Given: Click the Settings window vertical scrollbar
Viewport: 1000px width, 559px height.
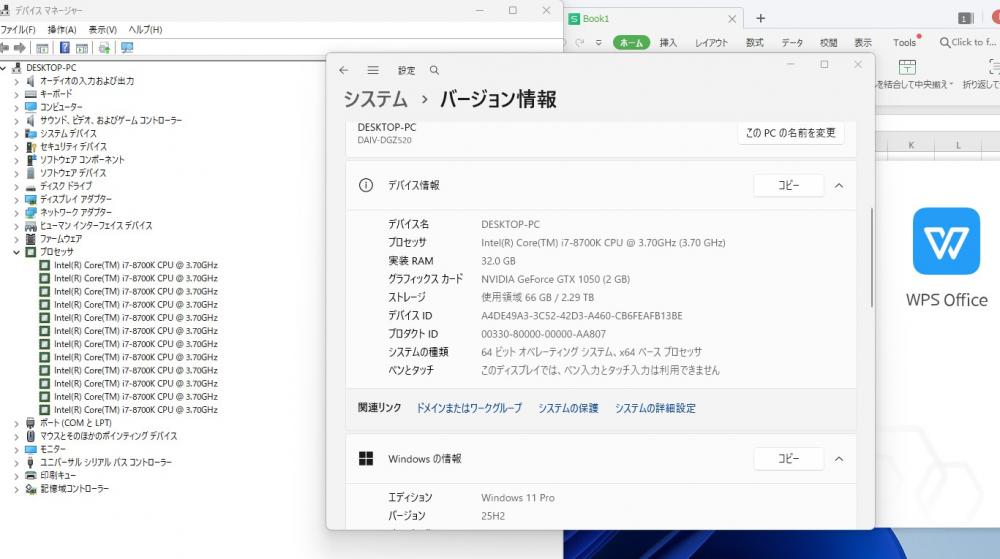Looking at the screenshot, I should click(871, 257).
